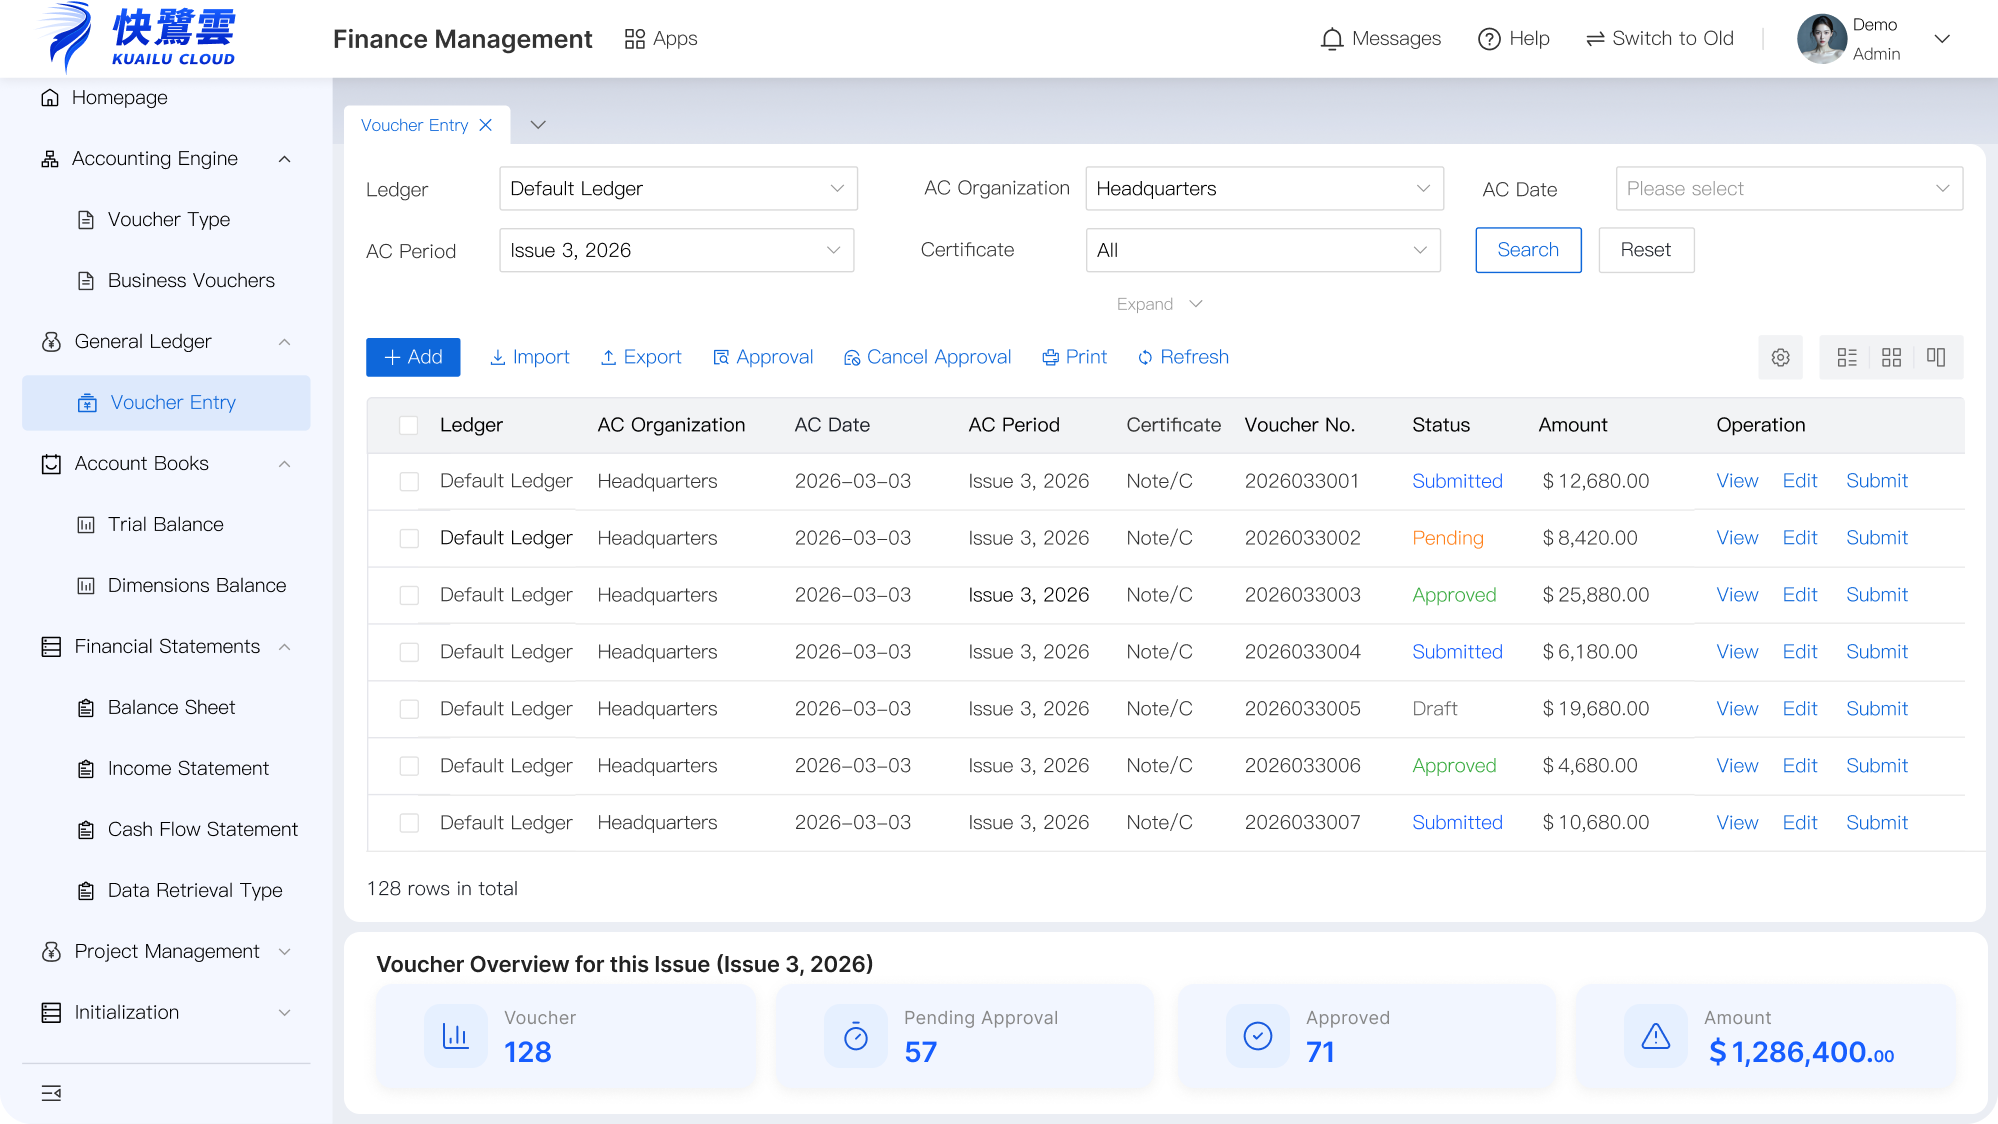
Task: Click the Balance Sheet icon
Action: [x=86, y=708]
